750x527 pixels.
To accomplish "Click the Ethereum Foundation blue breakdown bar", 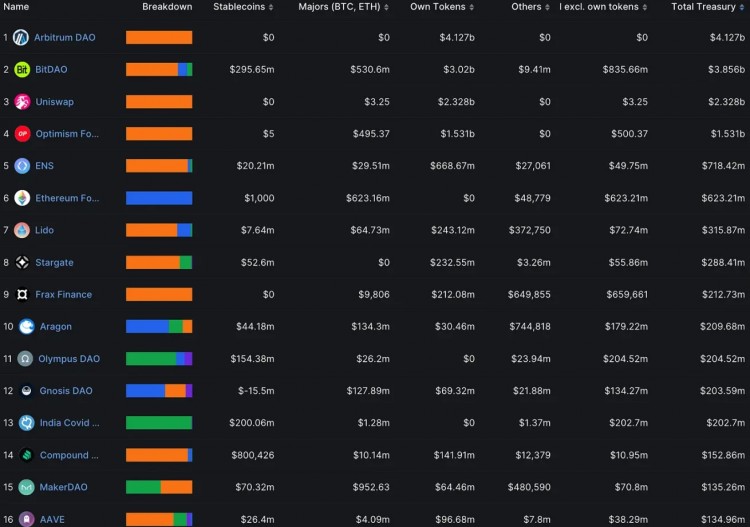I will 159,198.
